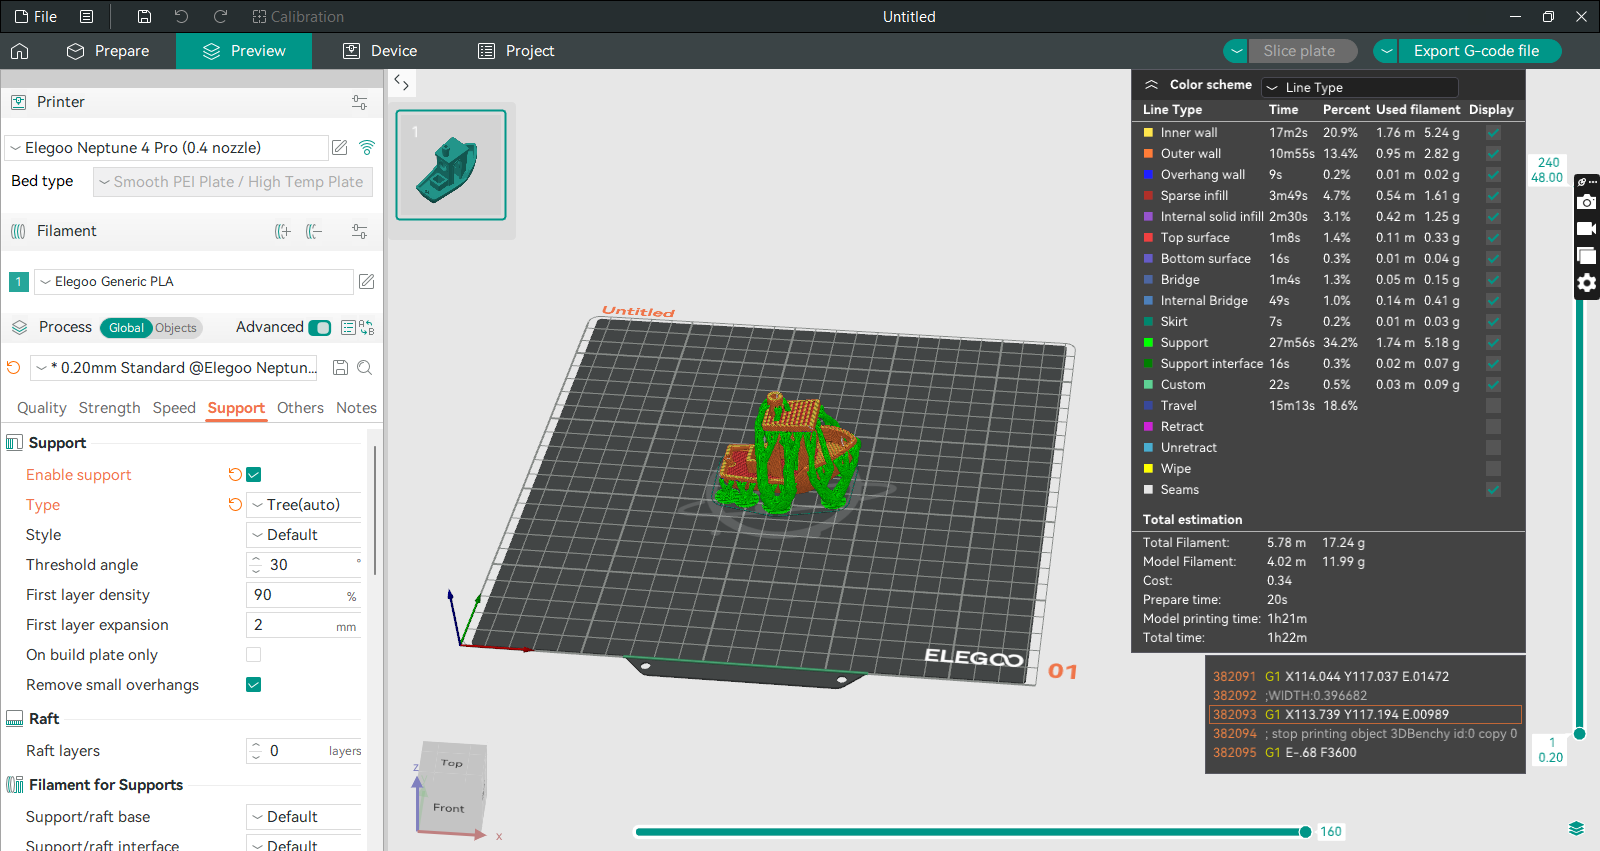
Task: Hide Inner wall lines display
Action: [1493, 132]
